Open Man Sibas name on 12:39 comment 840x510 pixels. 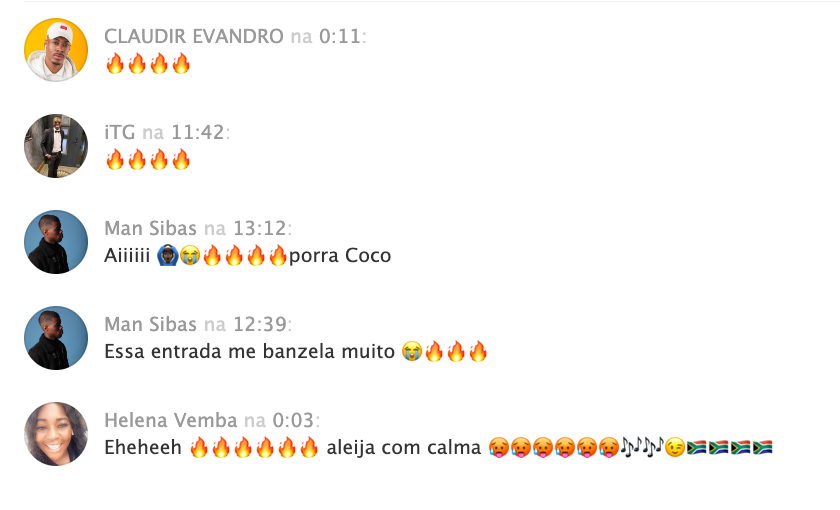(151, 324)
